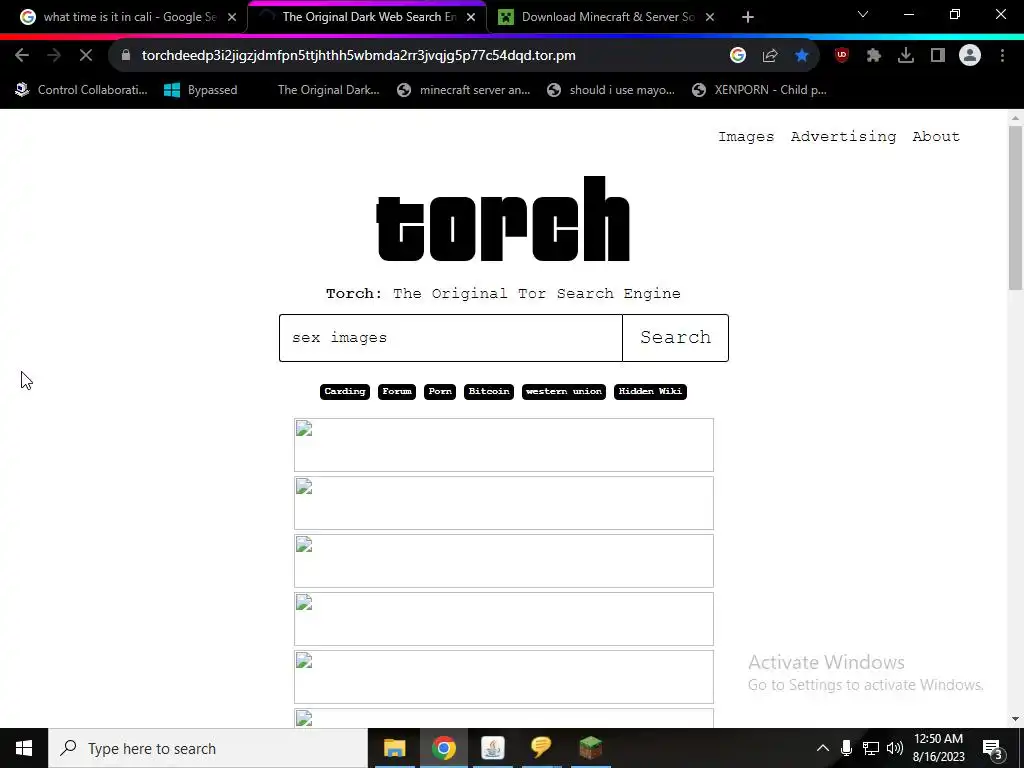Click the Google icon in address bar
This screenshot has width=1024, height=768.
click(738, 56)
